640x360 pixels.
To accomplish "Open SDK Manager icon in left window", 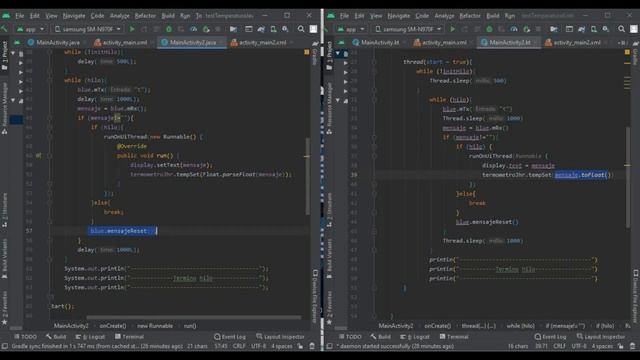I will pyautogui.click(x=285, y=29).
